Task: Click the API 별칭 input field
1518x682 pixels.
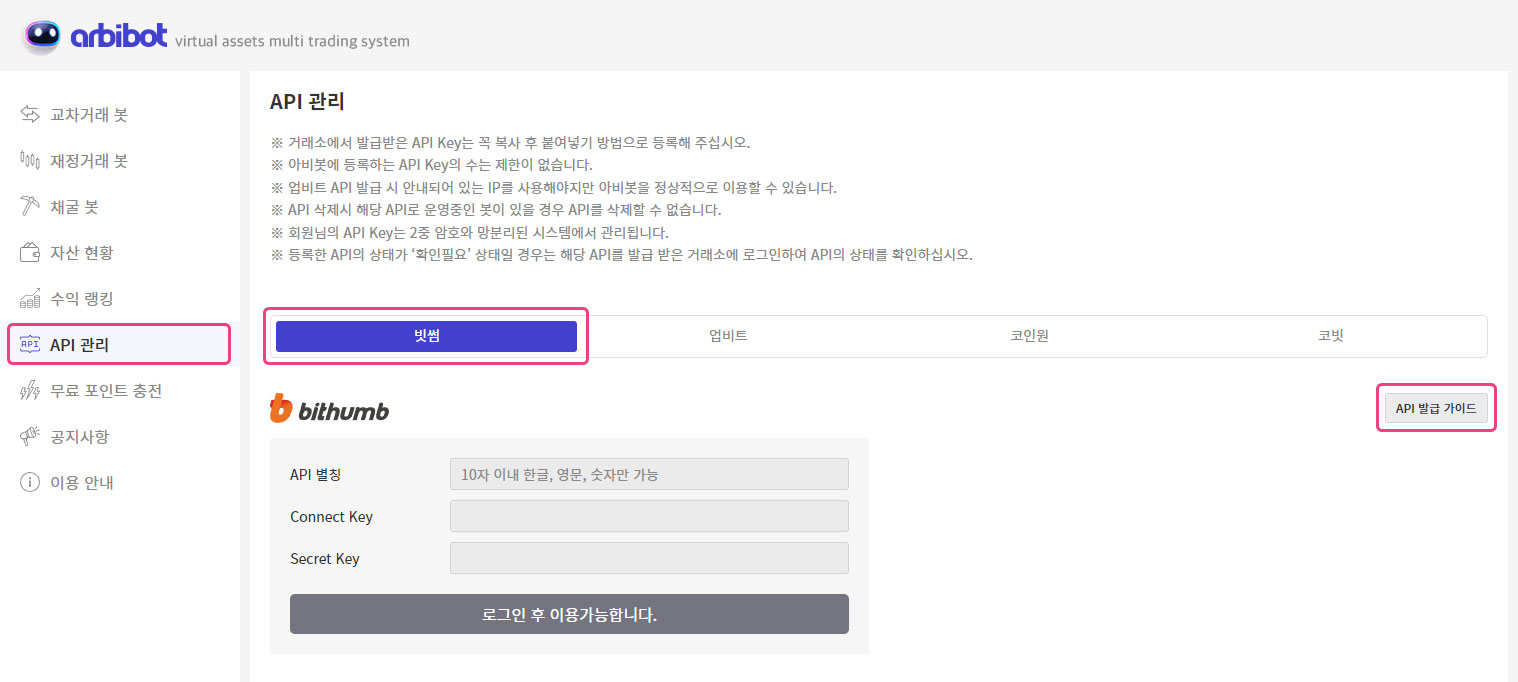Action: pyautogui.click(x=649, y=474)
